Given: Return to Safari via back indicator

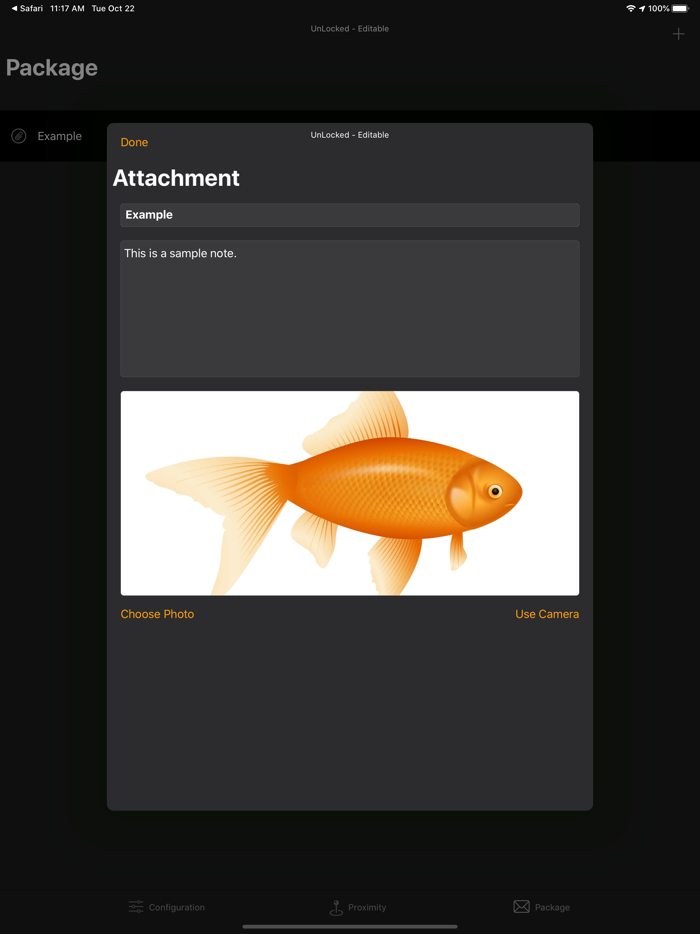Looking at the screenshot, I should (x=27, y=8).
